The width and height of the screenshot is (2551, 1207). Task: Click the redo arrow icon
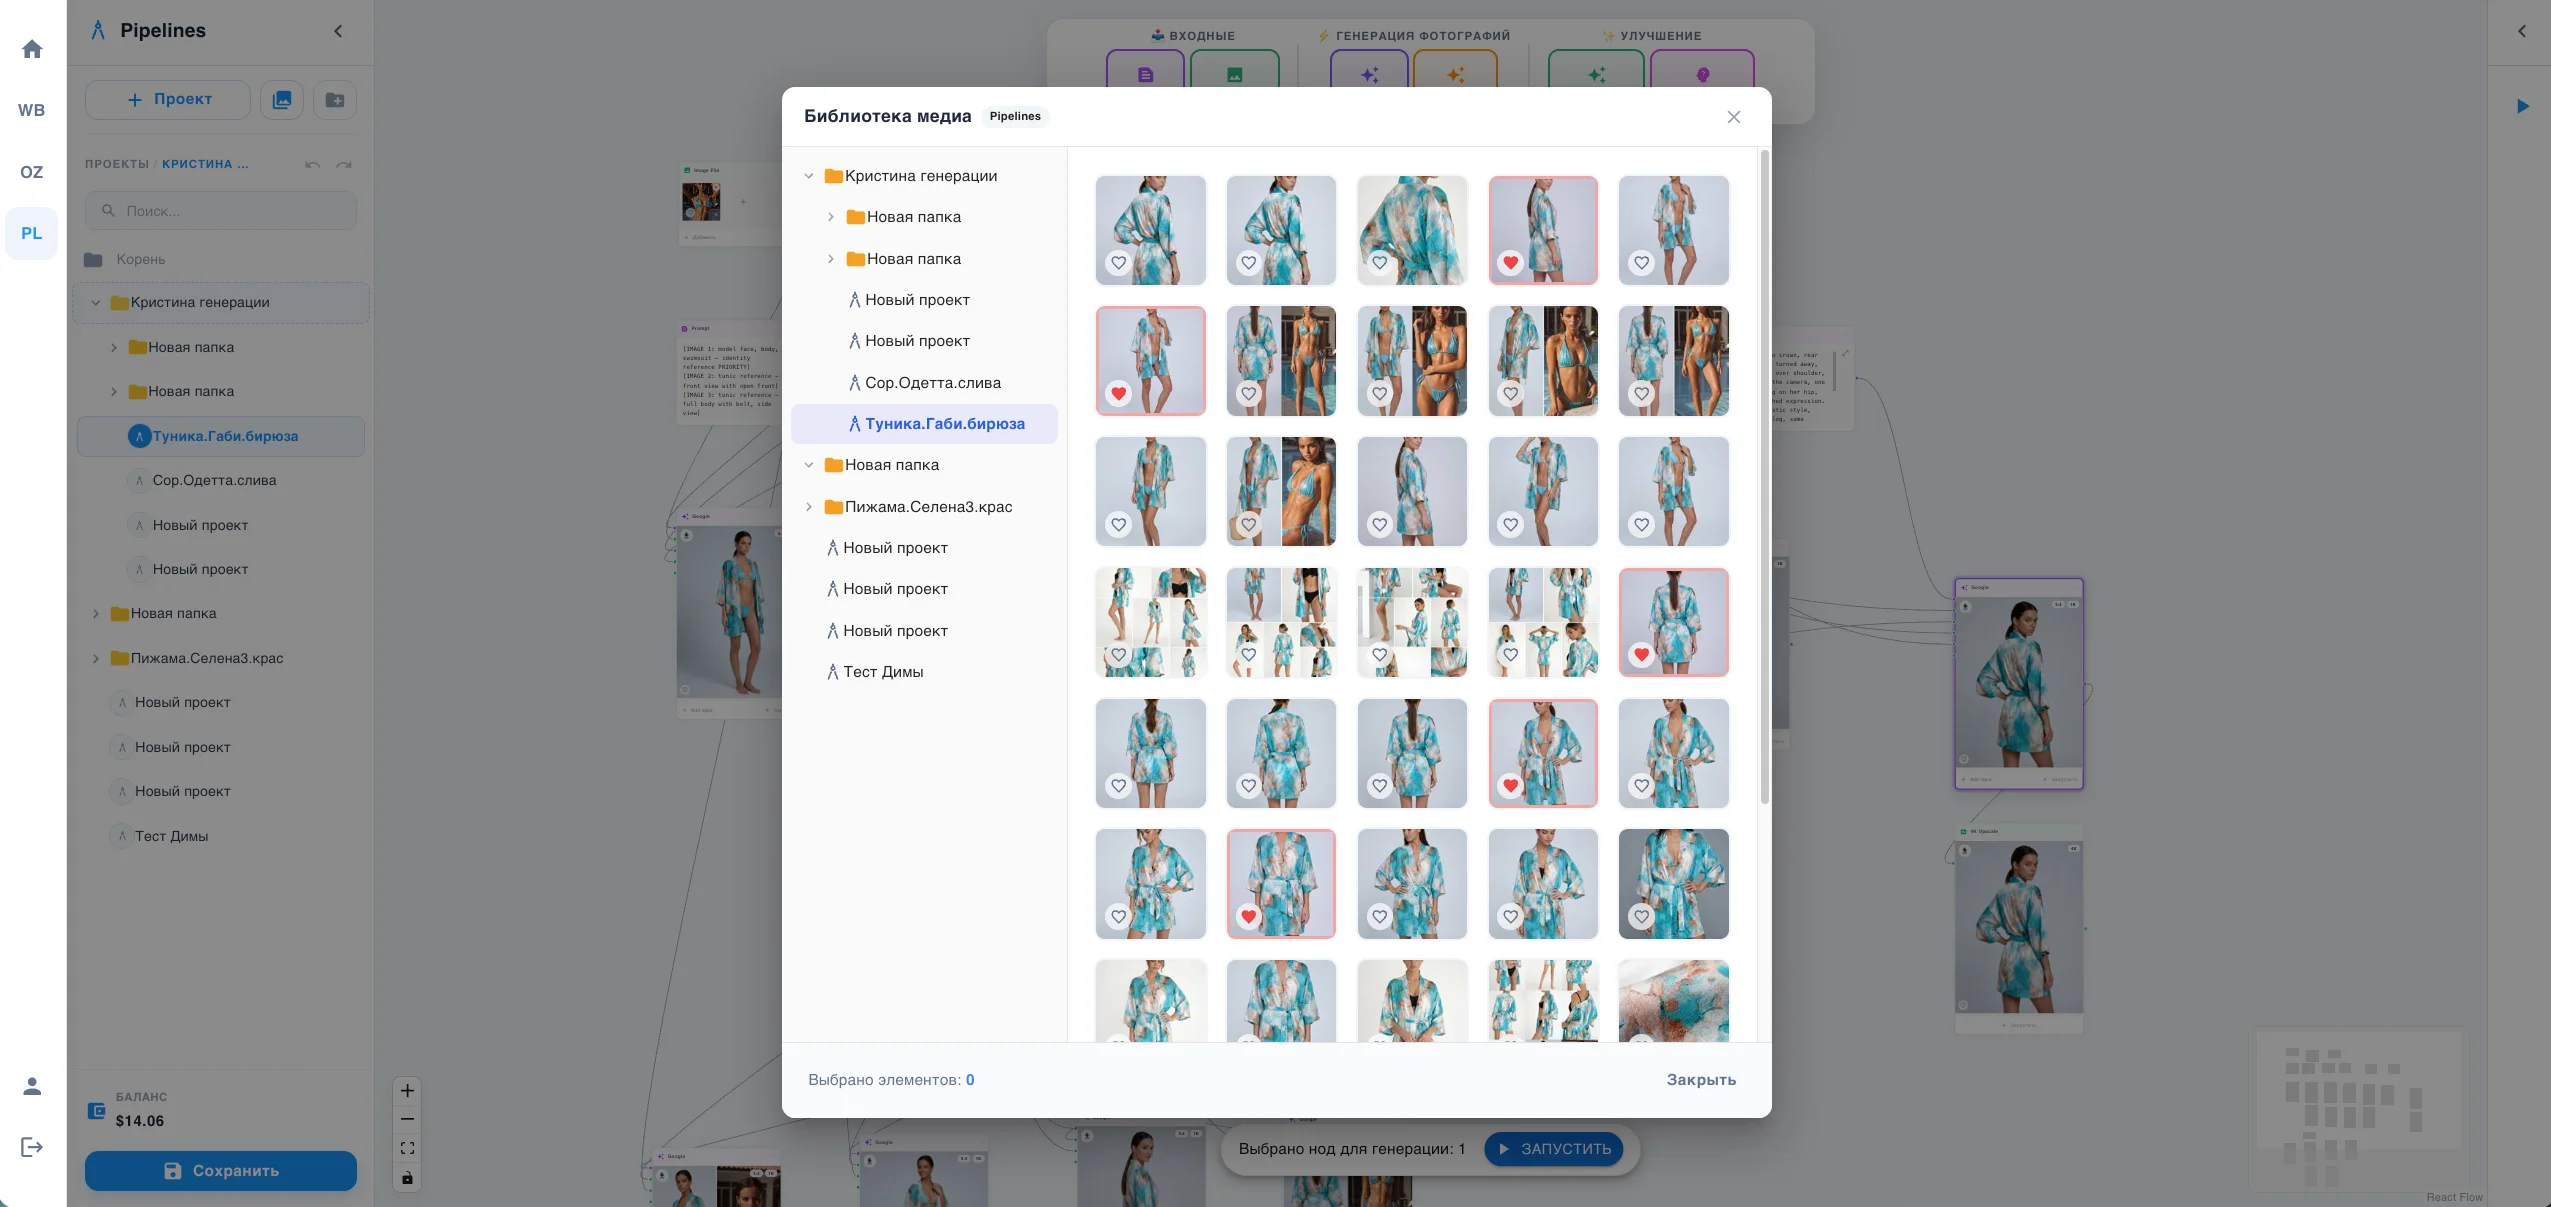coord(344,165)
